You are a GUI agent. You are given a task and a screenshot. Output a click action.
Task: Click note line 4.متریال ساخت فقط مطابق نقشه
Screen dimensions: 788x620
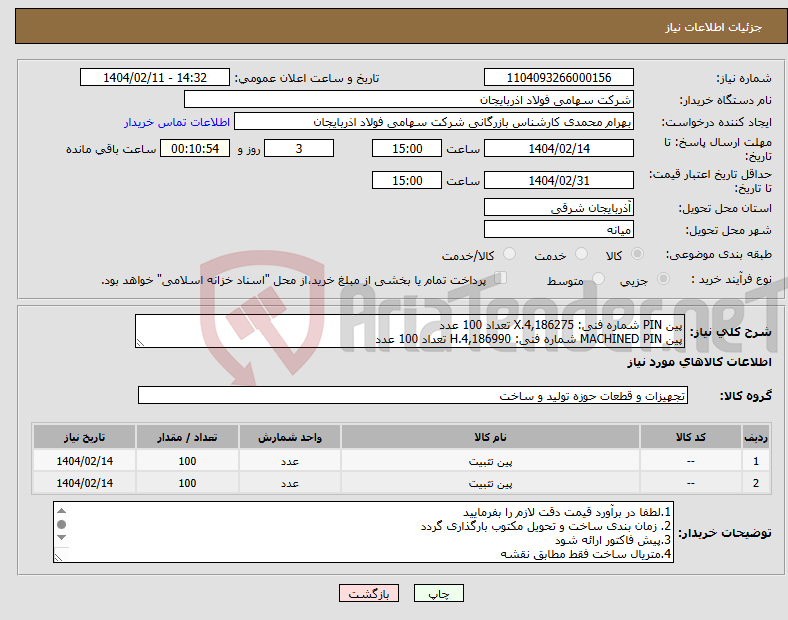click(x=586, y=554)
